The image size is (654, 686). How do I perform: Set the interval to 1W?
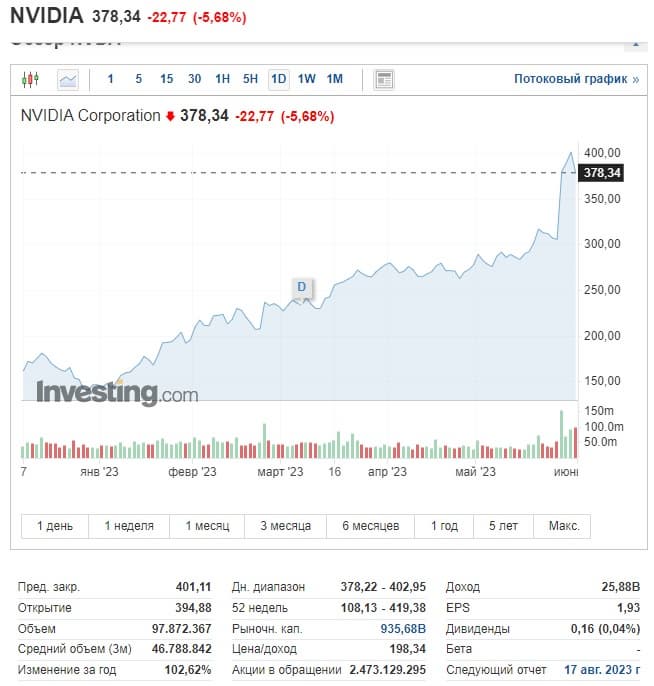(307, 79)
